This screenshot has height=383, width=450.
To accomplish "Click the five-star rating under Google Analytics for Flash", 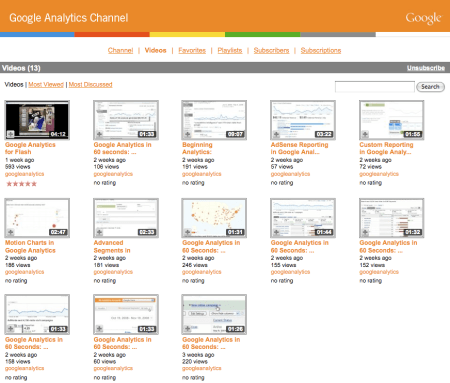I will tap(21, 184).
